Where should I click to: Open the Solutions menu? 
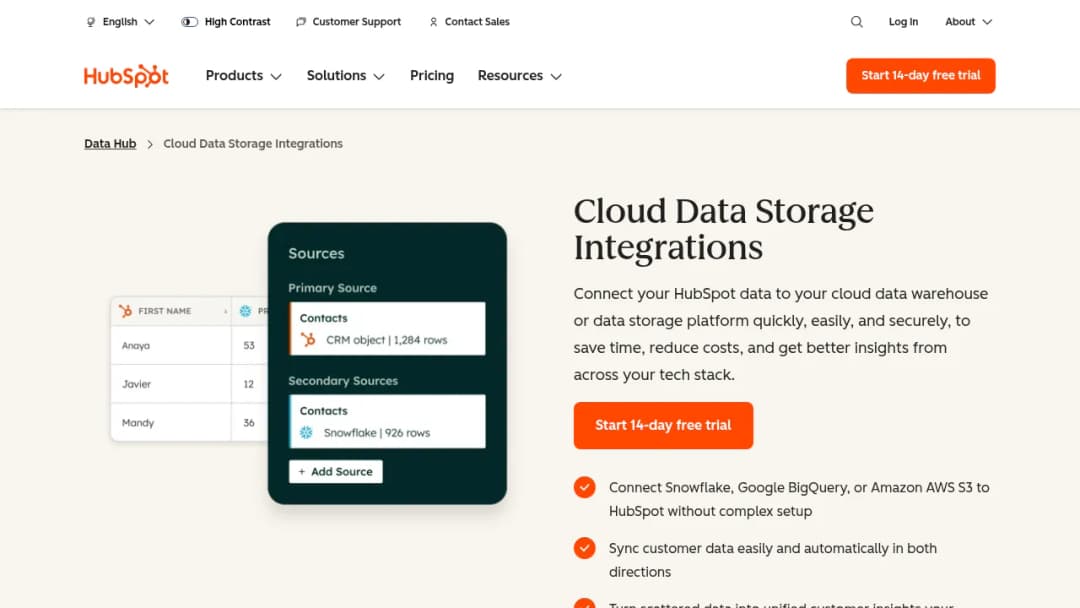[x=346, y=76]
